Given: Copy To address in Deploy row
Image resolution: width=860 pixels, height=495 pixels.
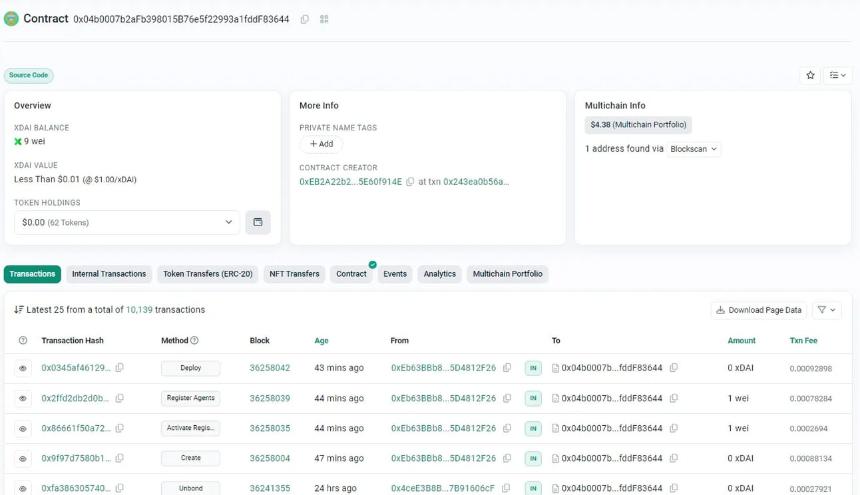Looking at the screenshot, I should click(x=674, y=367).
